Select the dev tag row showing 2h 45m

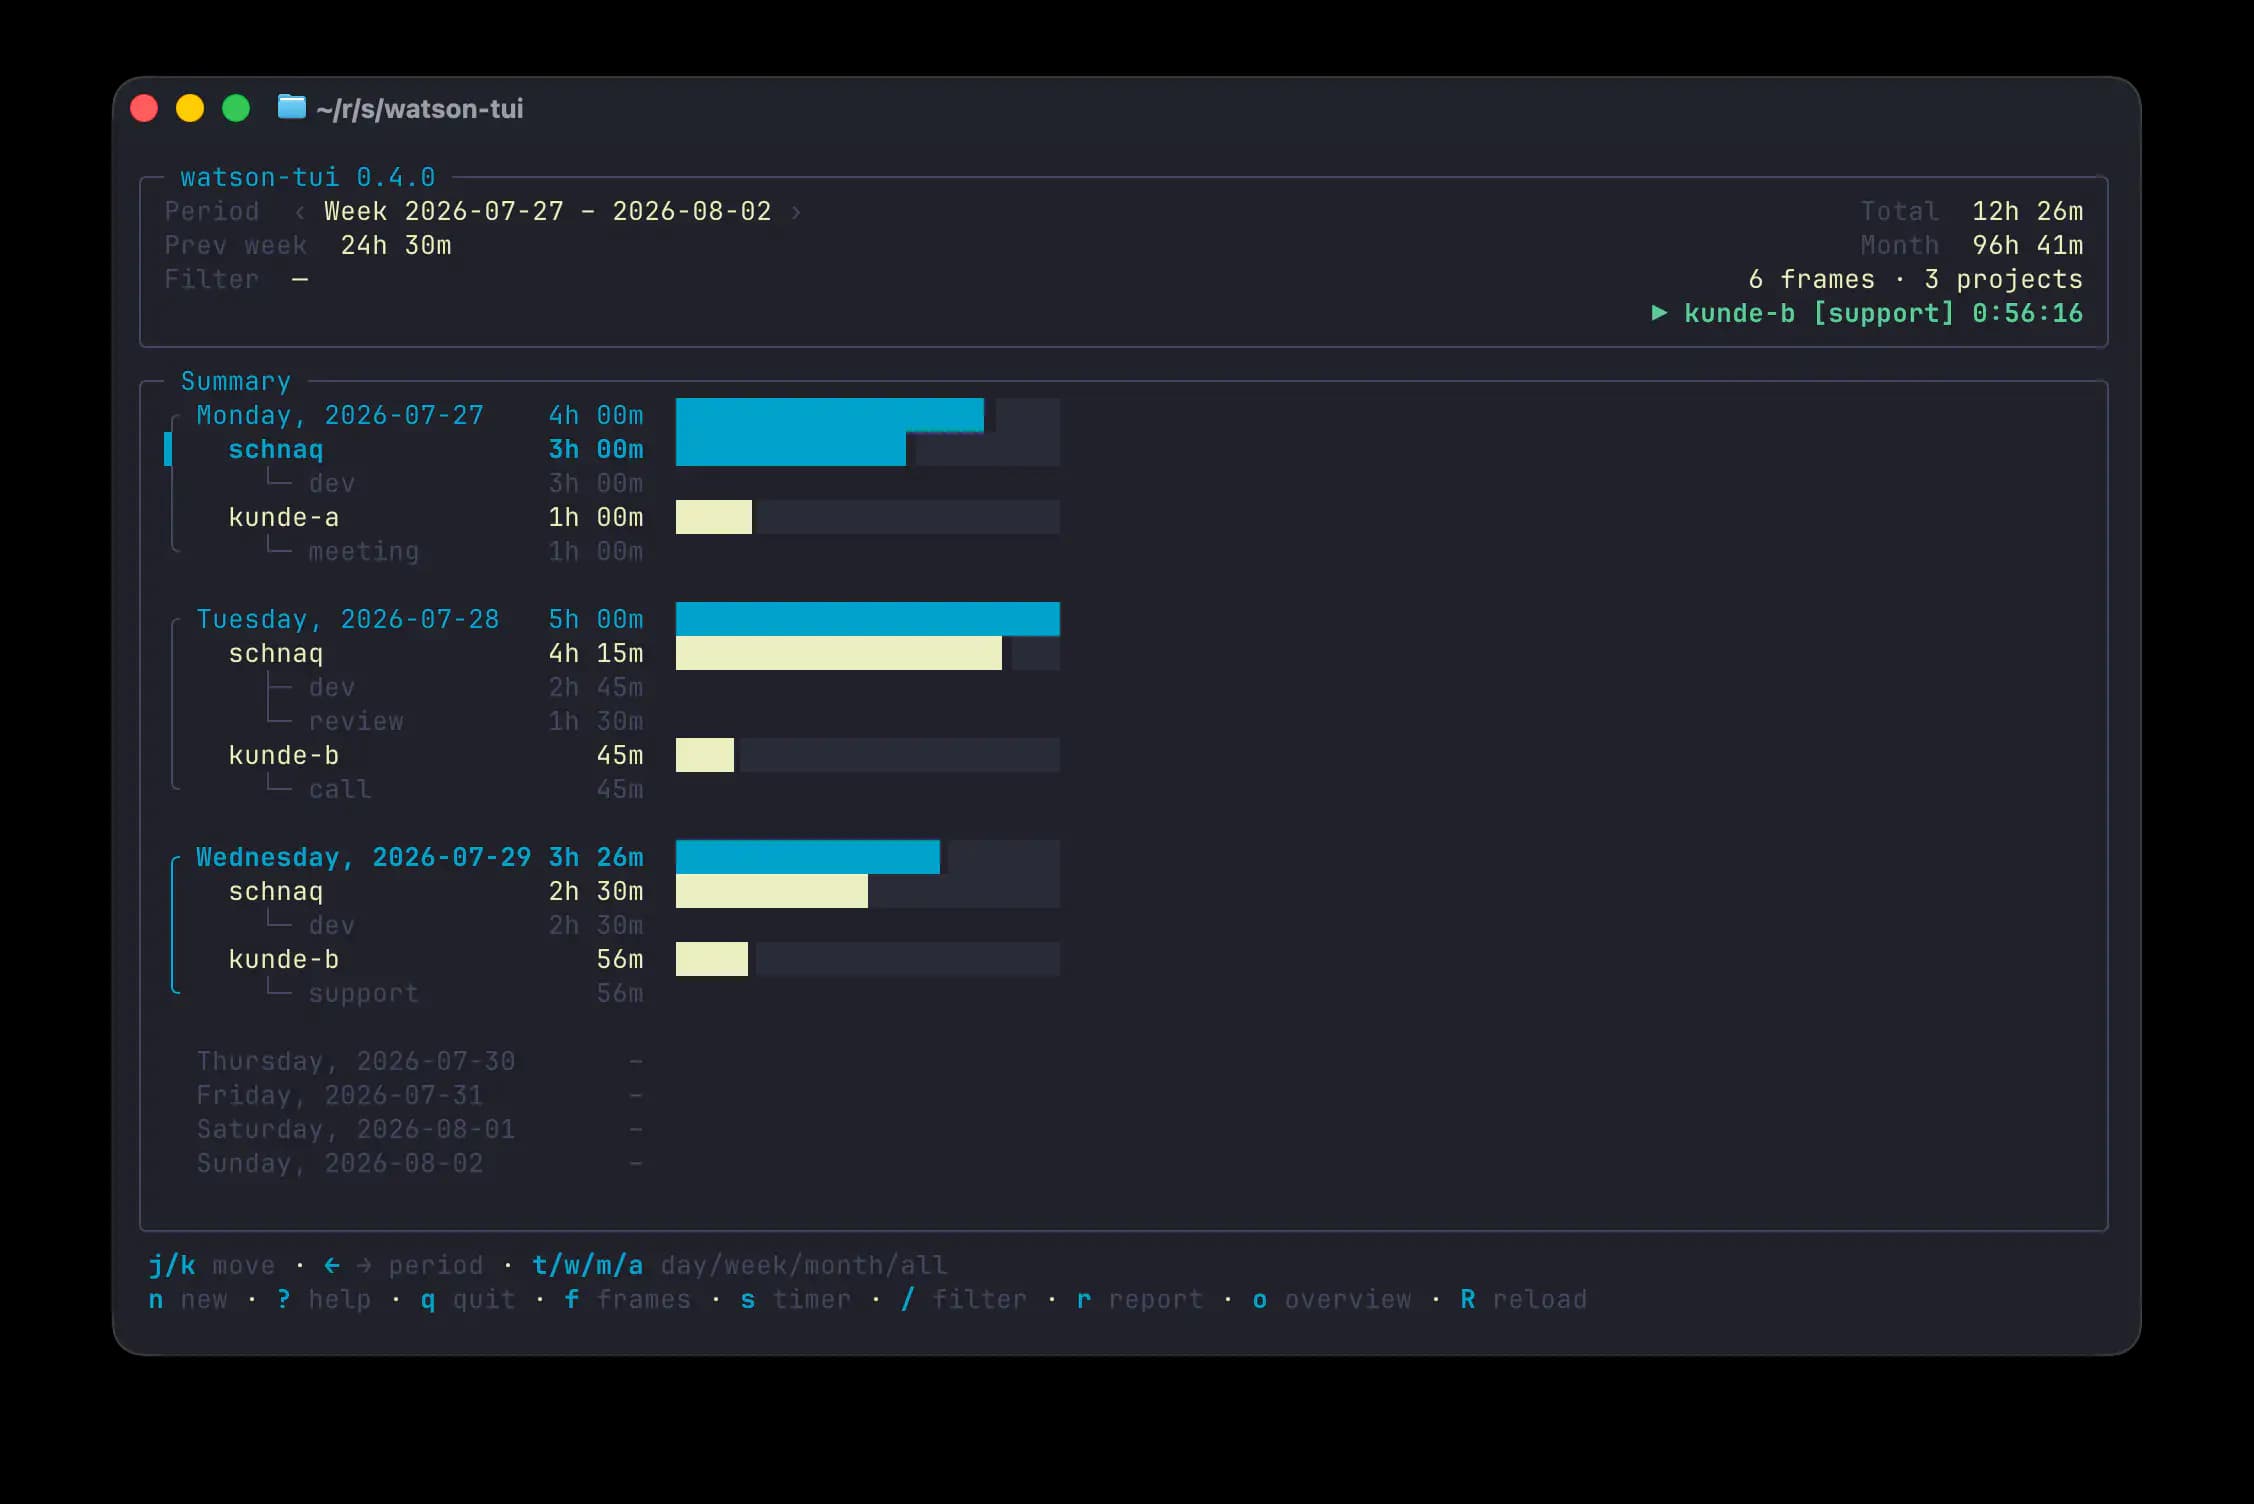click(454, 687)
